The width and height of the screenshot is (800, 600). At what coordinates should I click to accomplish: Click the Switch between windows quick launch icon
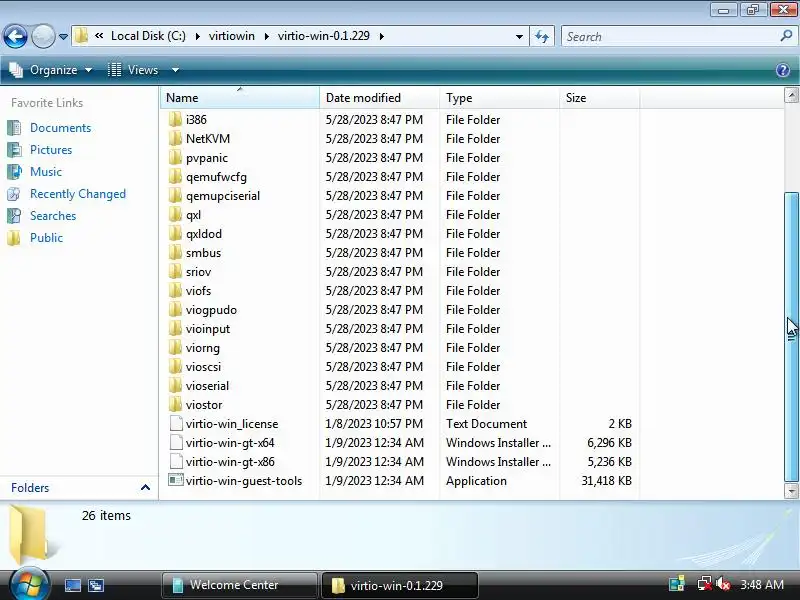point(96,585)
